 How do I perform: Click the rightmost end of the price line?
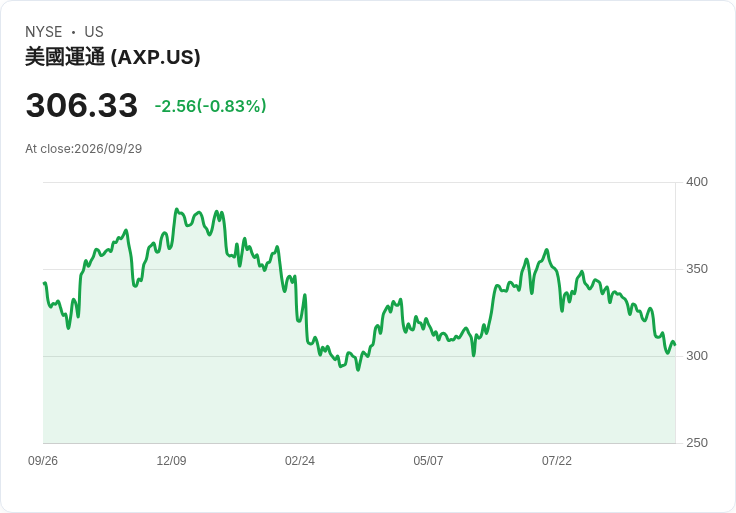[x=675, y=345]
